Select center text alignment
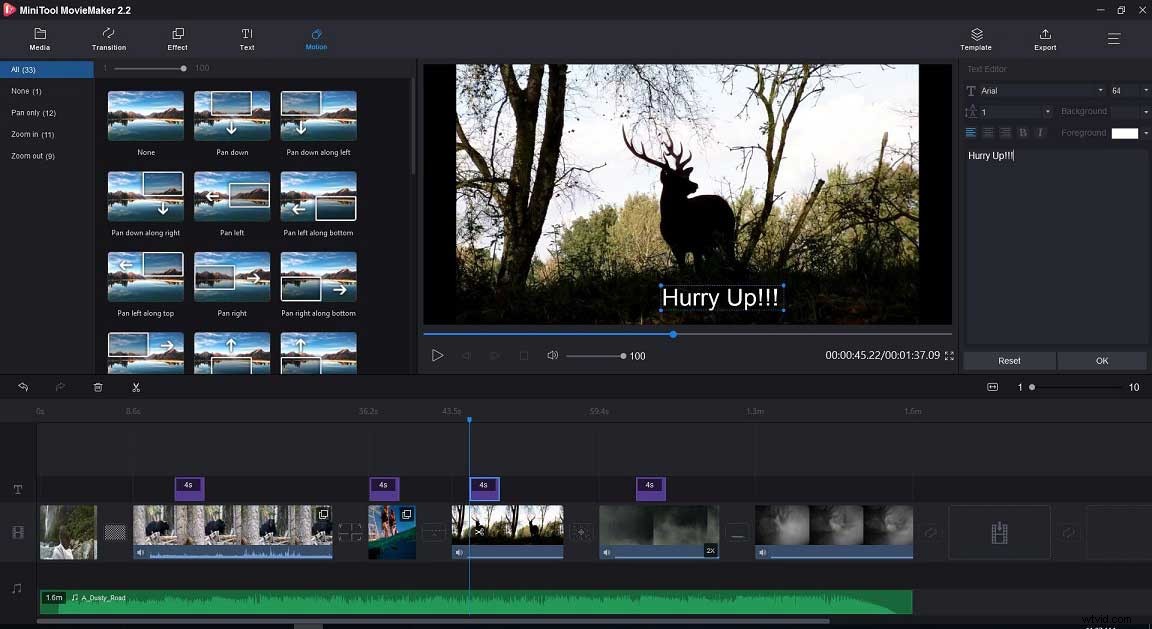This screenshot has height=629, width=1152. tap(987, 132)
